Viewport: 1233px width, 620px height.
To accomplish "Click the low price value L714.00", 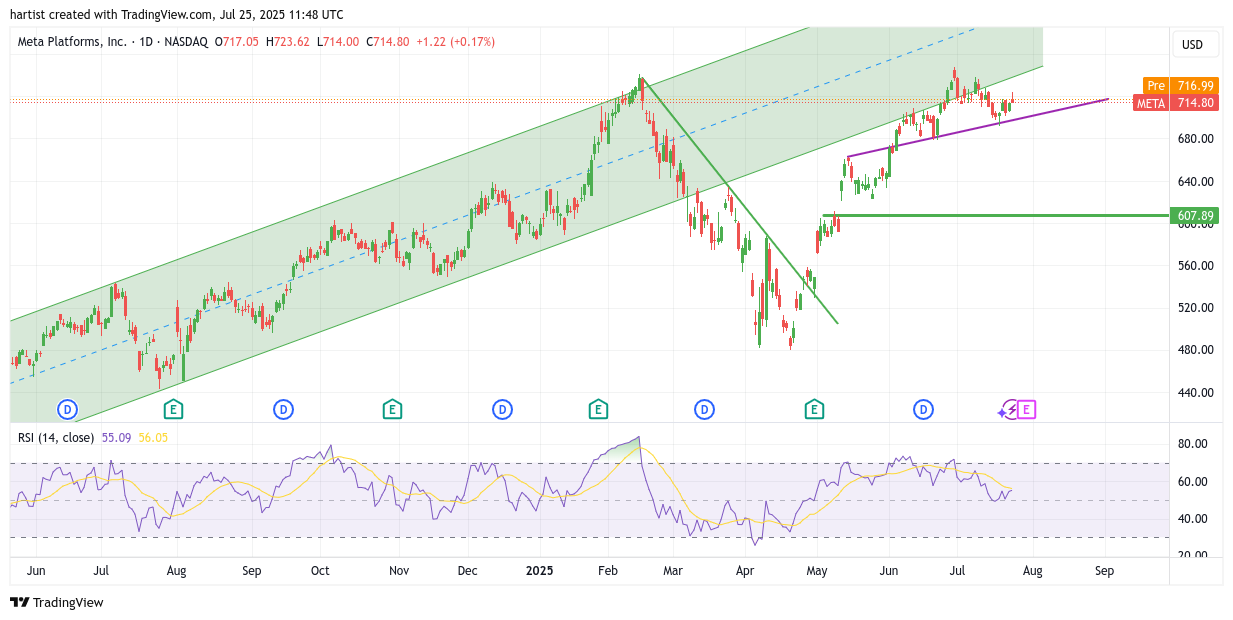I will tap(338, 42).
